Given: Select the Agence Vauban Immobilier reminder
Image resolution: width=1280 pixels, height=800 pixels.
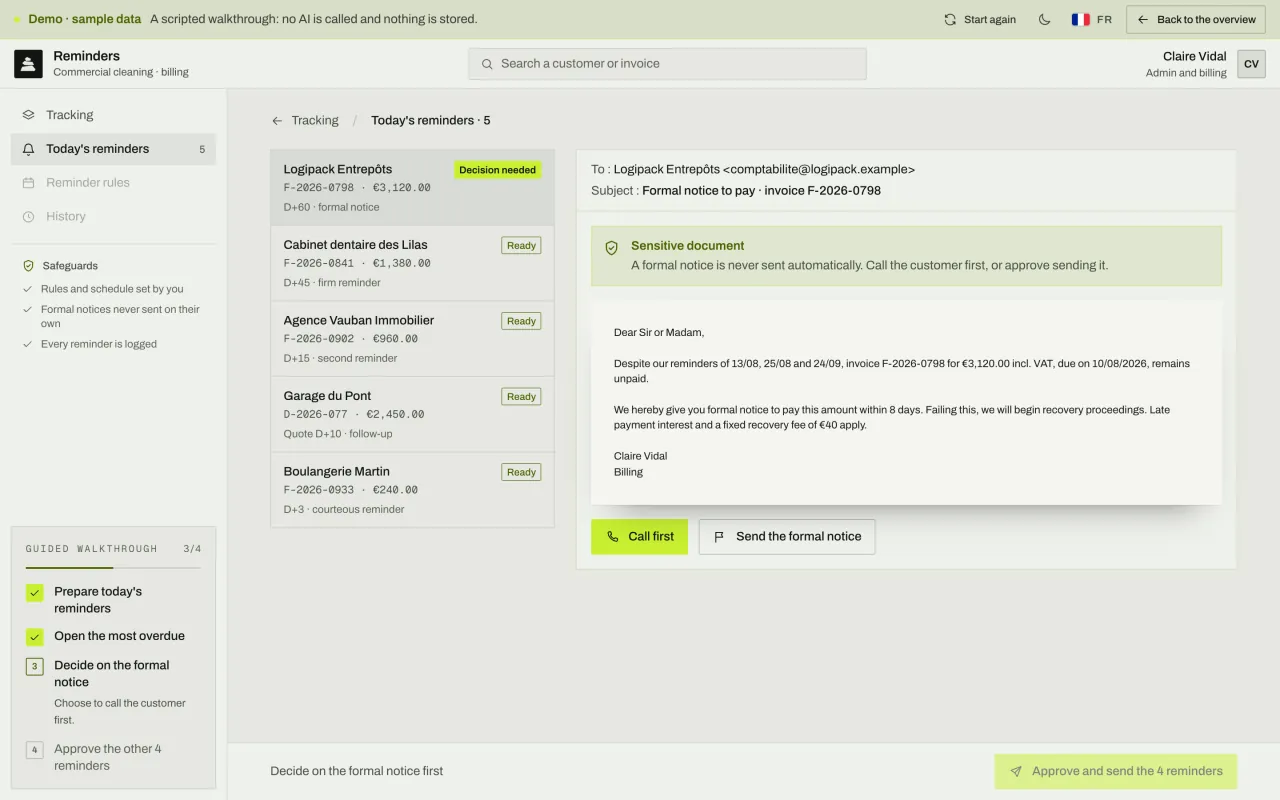Looking at the screenshot, I should (x=412, y=339).
